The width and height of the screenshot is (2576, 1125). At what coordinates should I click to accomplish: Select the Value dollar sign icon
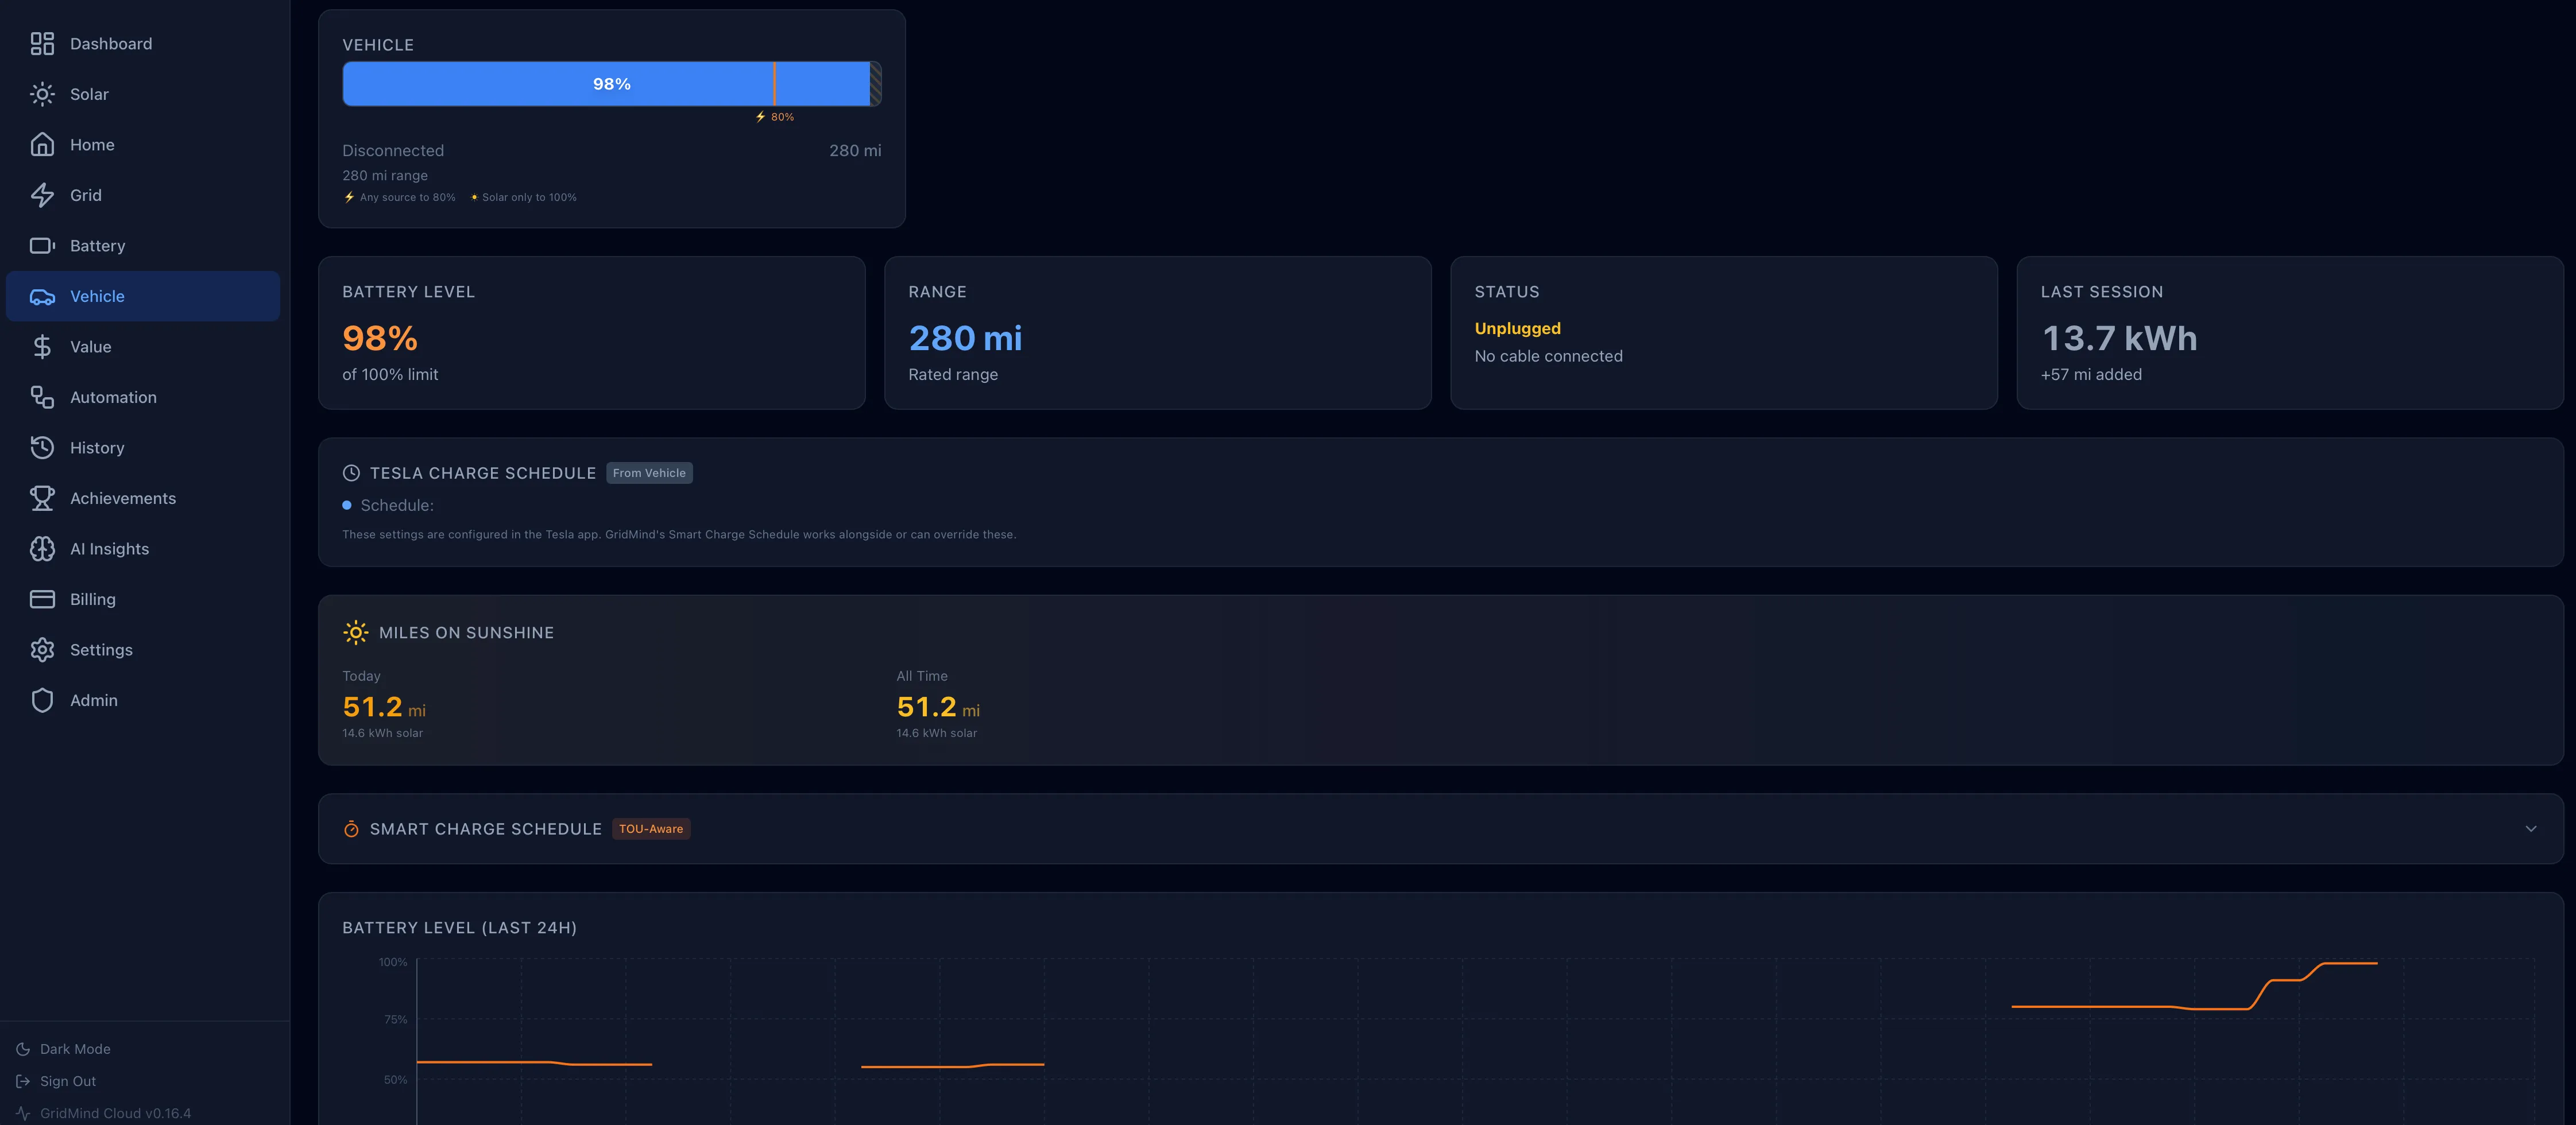42,347
